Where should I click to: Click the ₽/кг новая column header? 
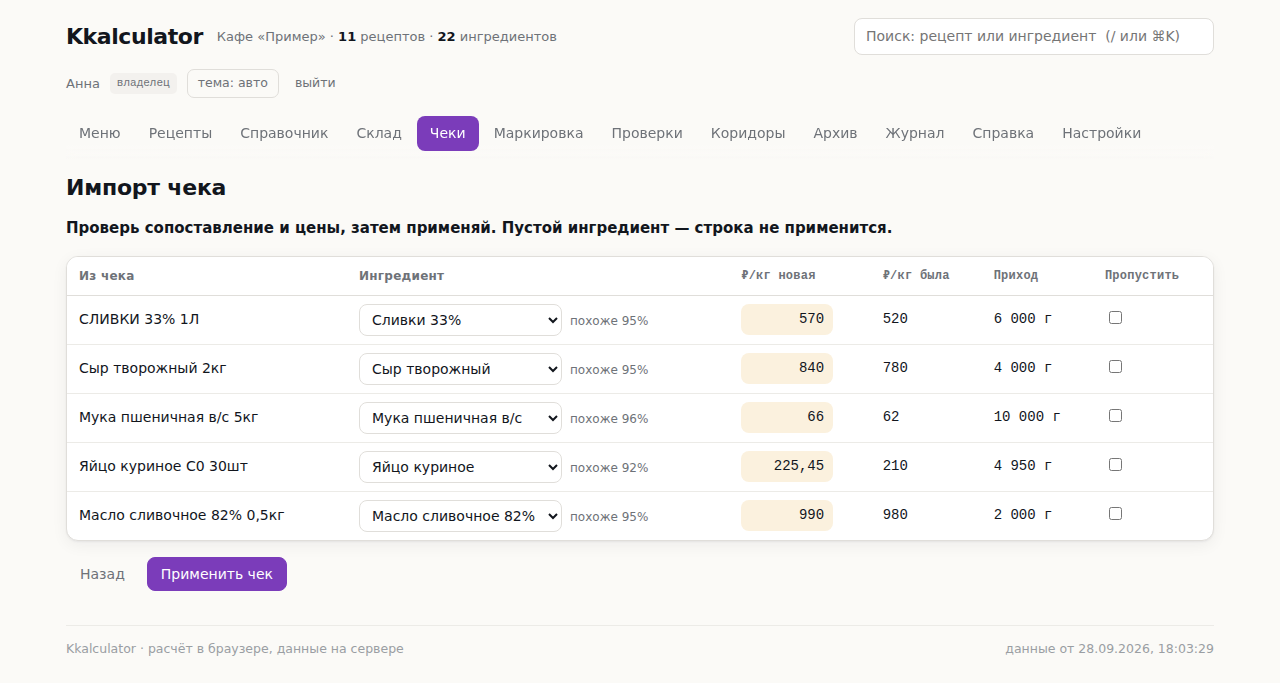[778, 275]
